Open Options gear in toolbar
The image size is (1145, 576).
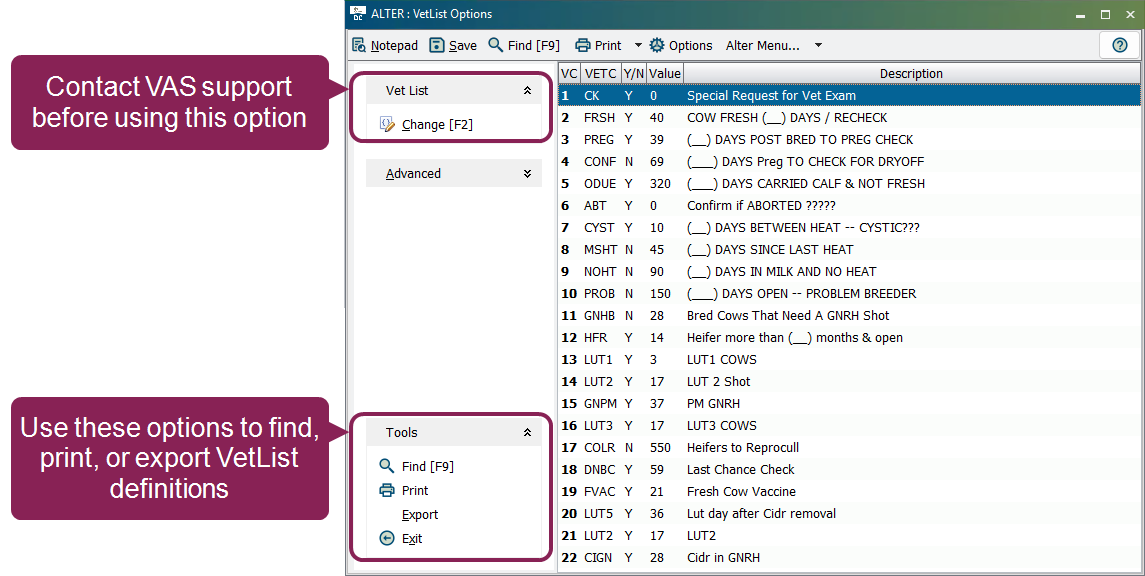click(657, 45)
